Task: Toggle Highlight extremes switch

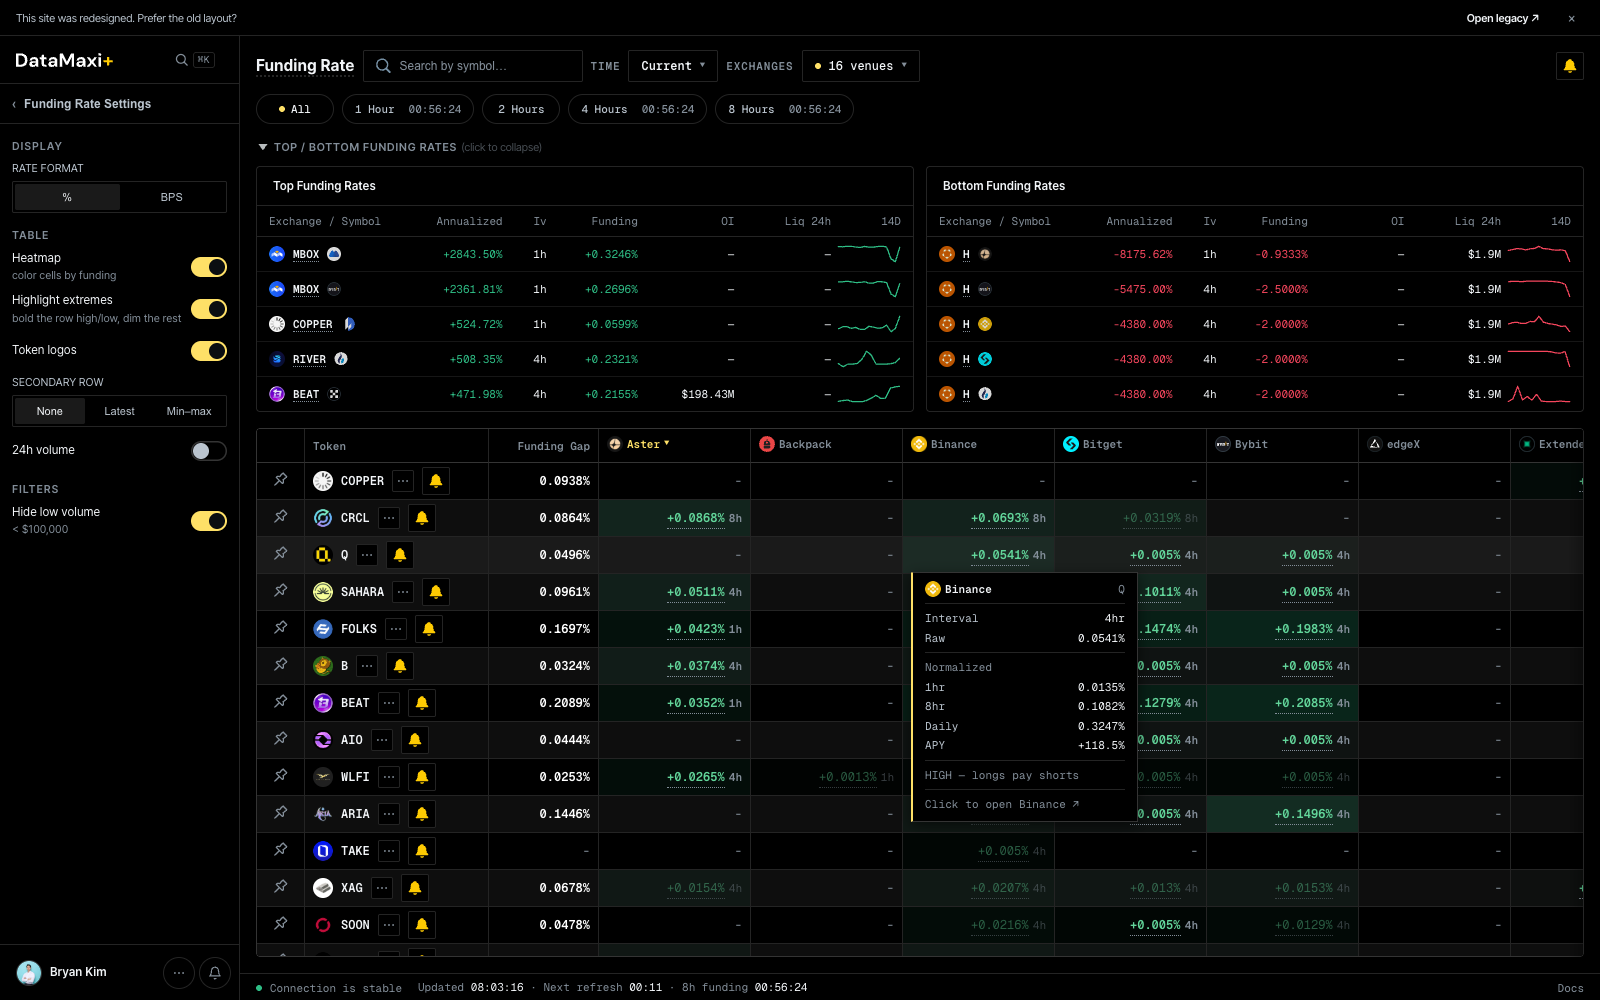Action: (x=209, y=309)
